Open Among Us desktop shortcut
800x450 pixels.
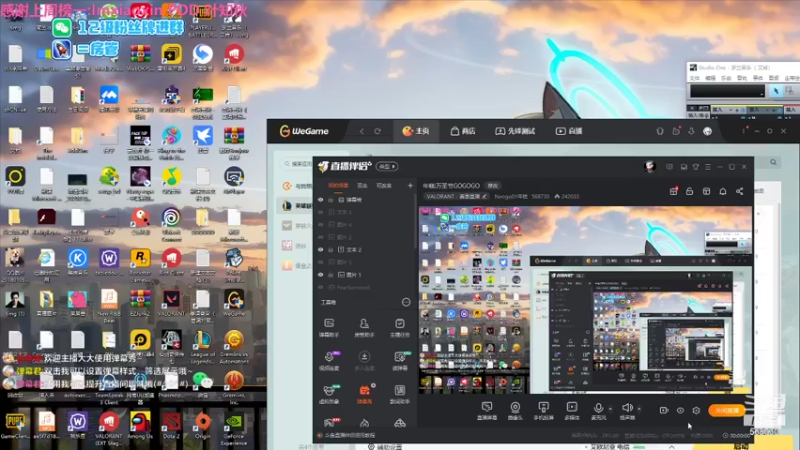[x=140, y=427]
